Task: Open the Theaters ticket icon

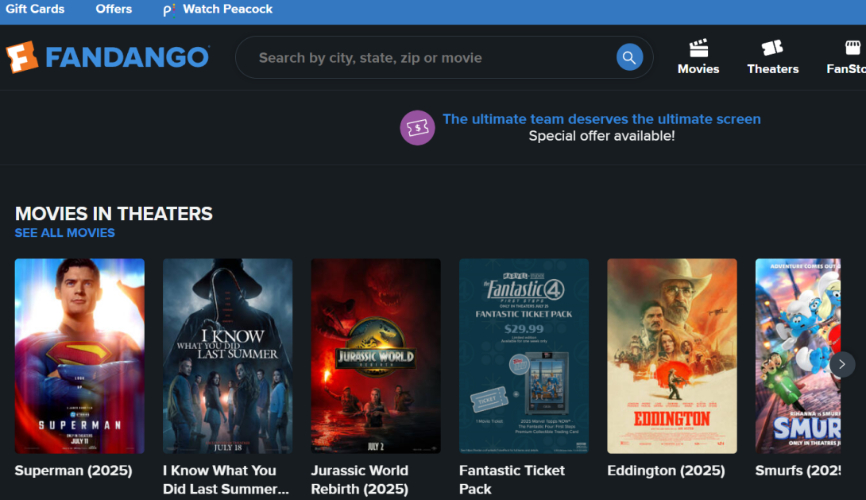Action: click(x=772, y=48)
